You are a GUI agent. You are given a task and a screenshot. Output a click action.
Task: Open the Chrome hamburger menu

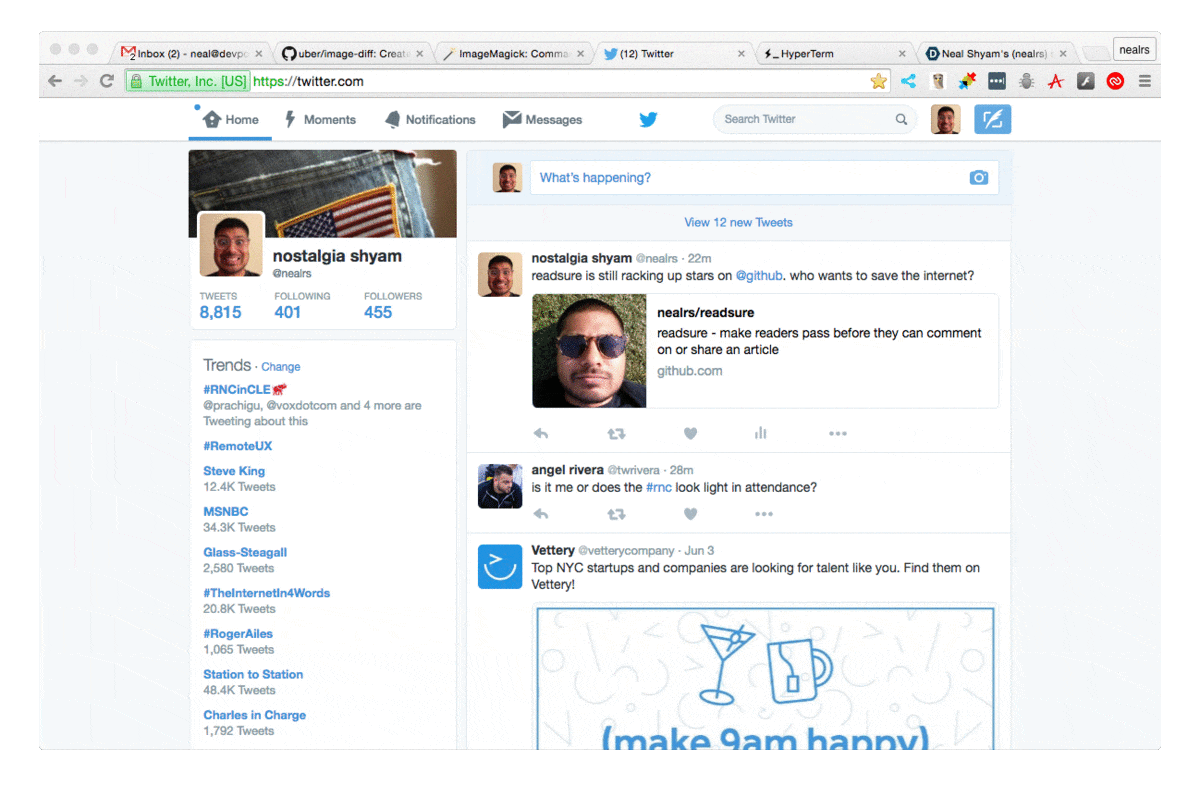pyautogui.click(x=1145, y=81)
